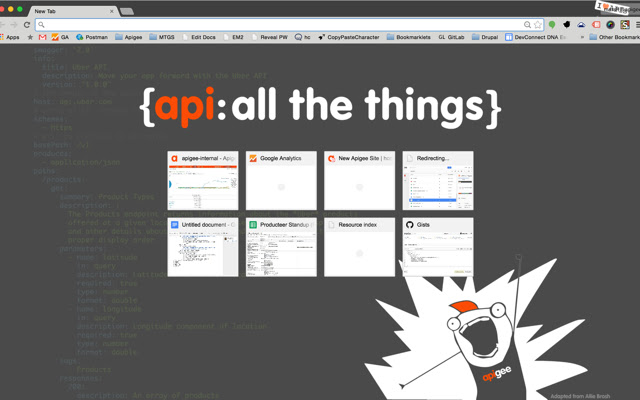640x400 pixels.
Task: Open the blue dome extension icon
Action: pyautogui.click(x=581, y=25)
